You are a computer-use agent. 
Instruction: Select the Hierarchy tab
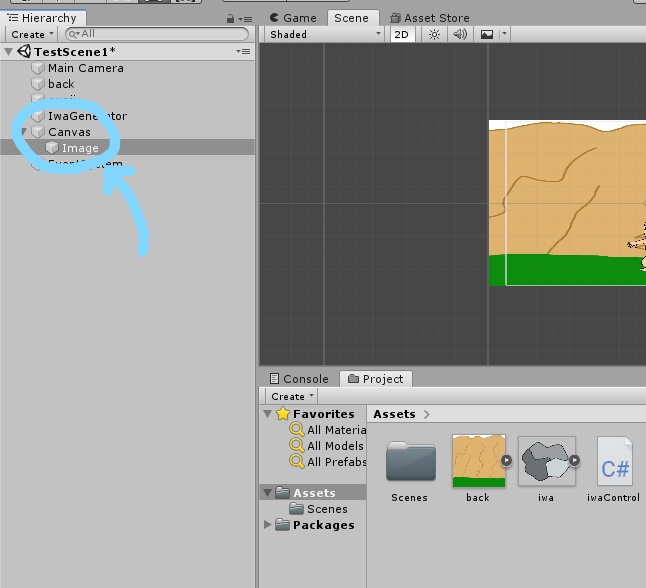click(42, 18)
